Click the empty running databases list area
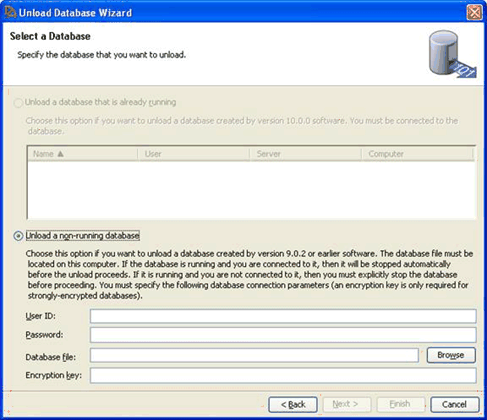Image resolution: width=487 pixels, height=420 pixels. 251,190
